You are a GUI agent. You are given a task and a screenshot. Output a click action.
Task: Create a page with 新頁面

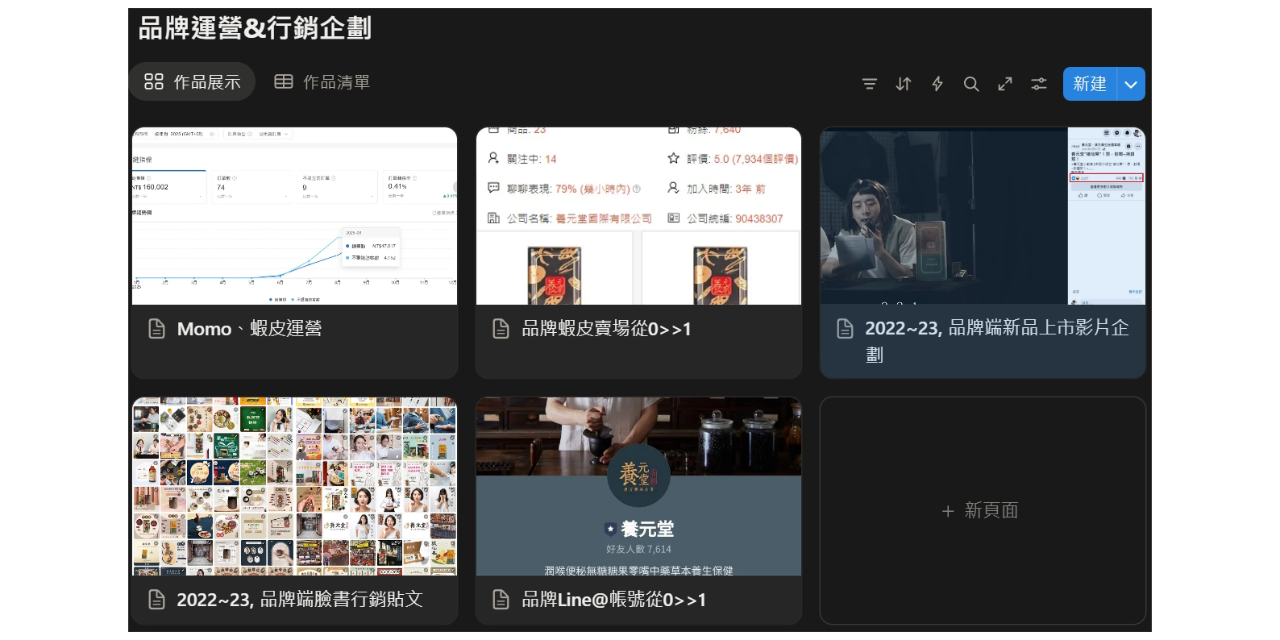tap(981, 510)
